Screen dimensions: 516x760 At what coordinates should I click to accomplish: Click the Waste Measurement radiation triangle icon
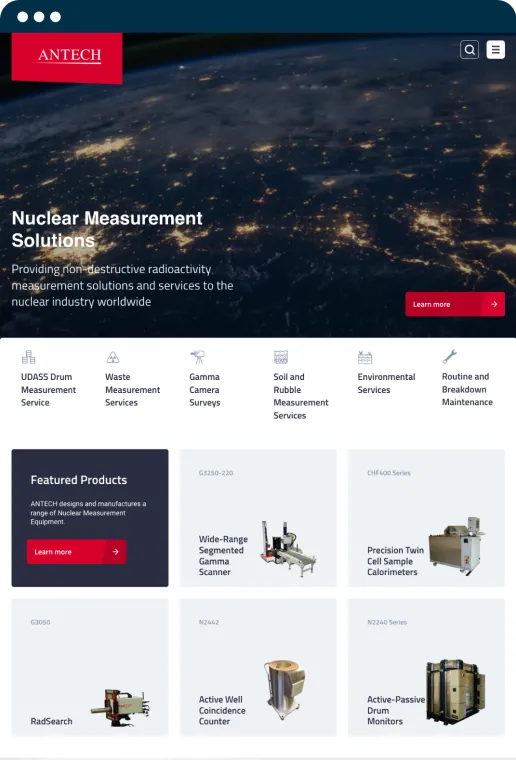pos(112,357)
